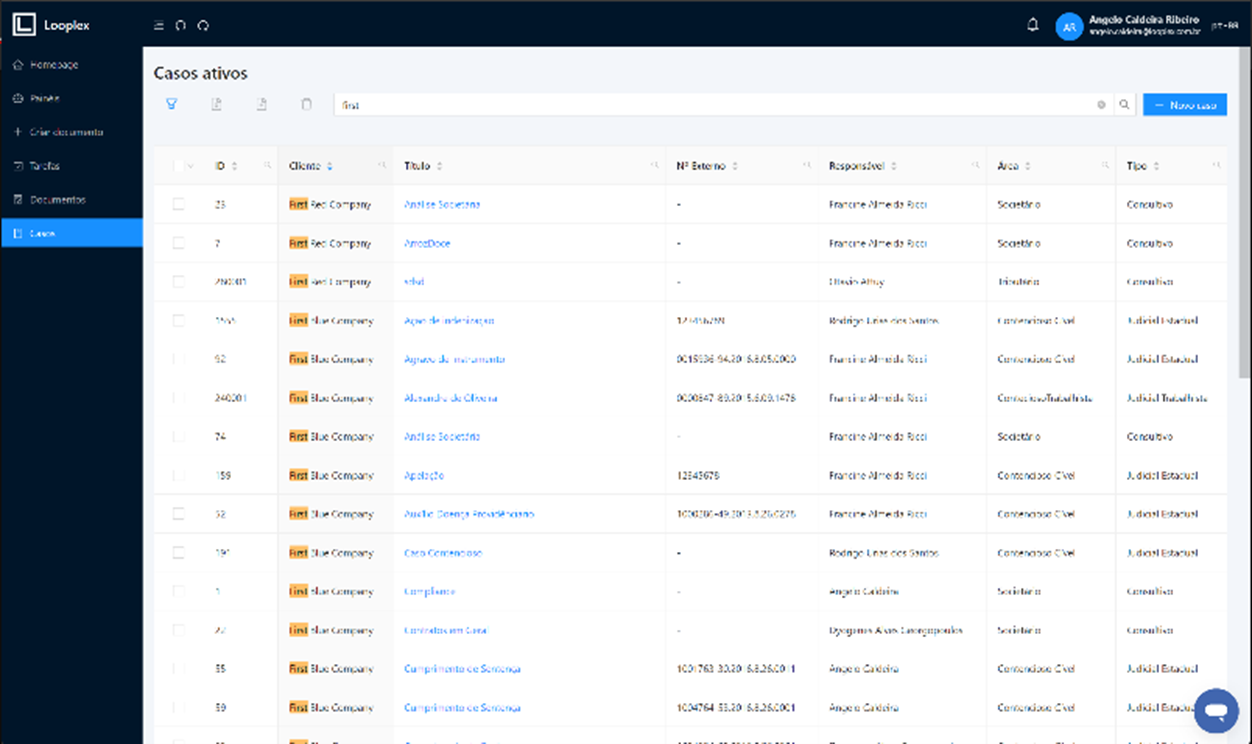Click the search icon in the Responsável column header
This screenshot has width=1252, height=744.
pyautogui.click(x=976, y=166)
